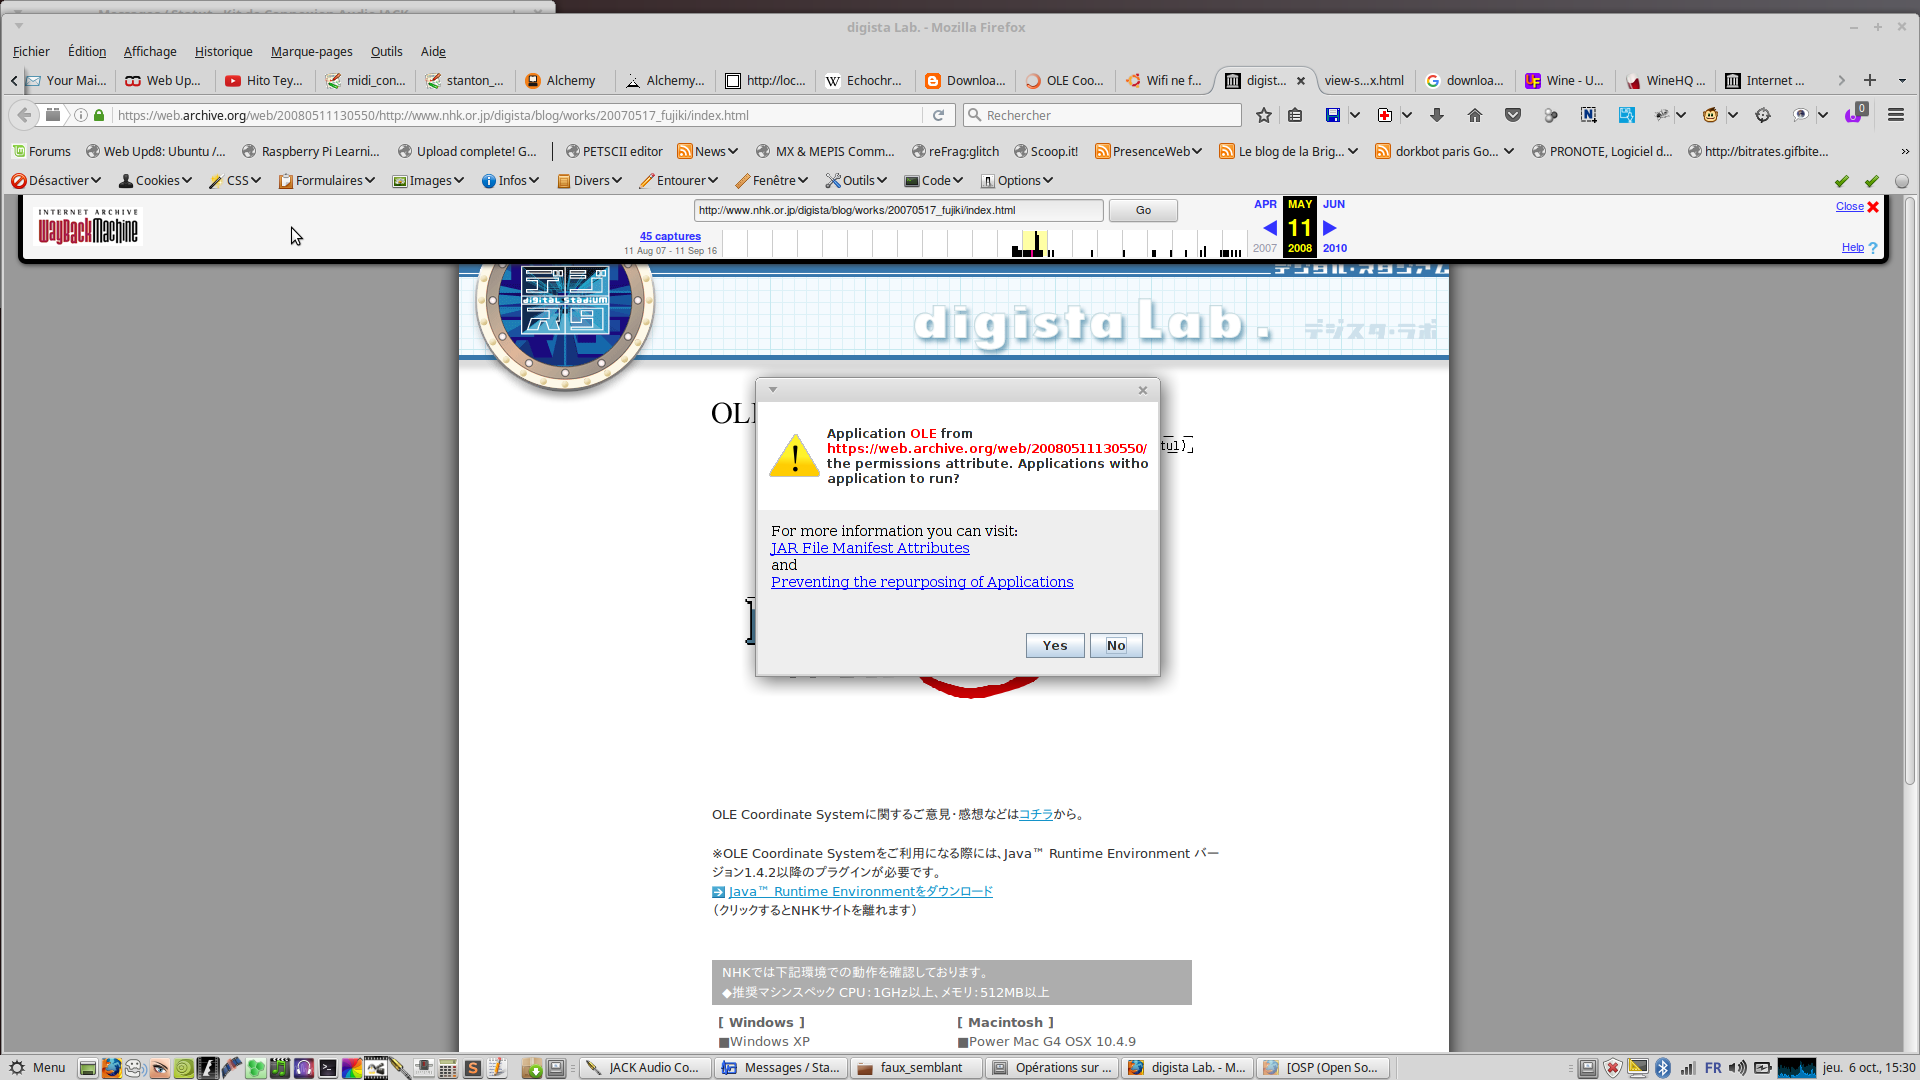Expand the Cookies dropdown
This screenshot has width=1920, height=1080.
point(156,181)
